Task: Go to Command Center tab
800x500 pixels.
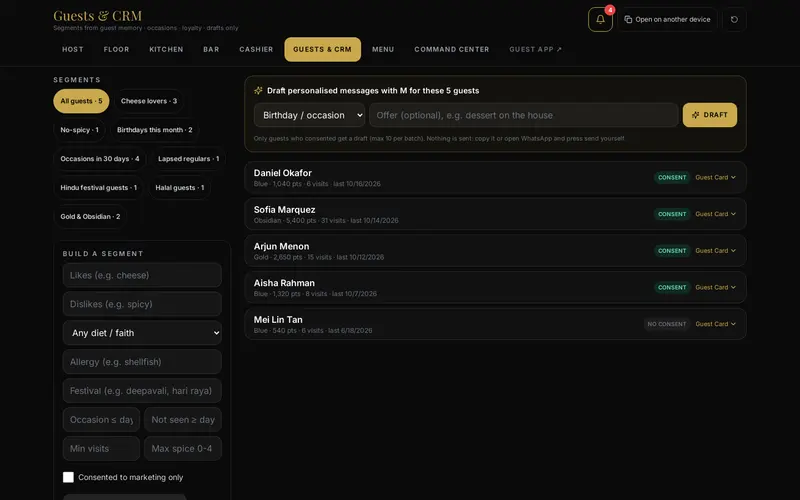Action: 452,49
